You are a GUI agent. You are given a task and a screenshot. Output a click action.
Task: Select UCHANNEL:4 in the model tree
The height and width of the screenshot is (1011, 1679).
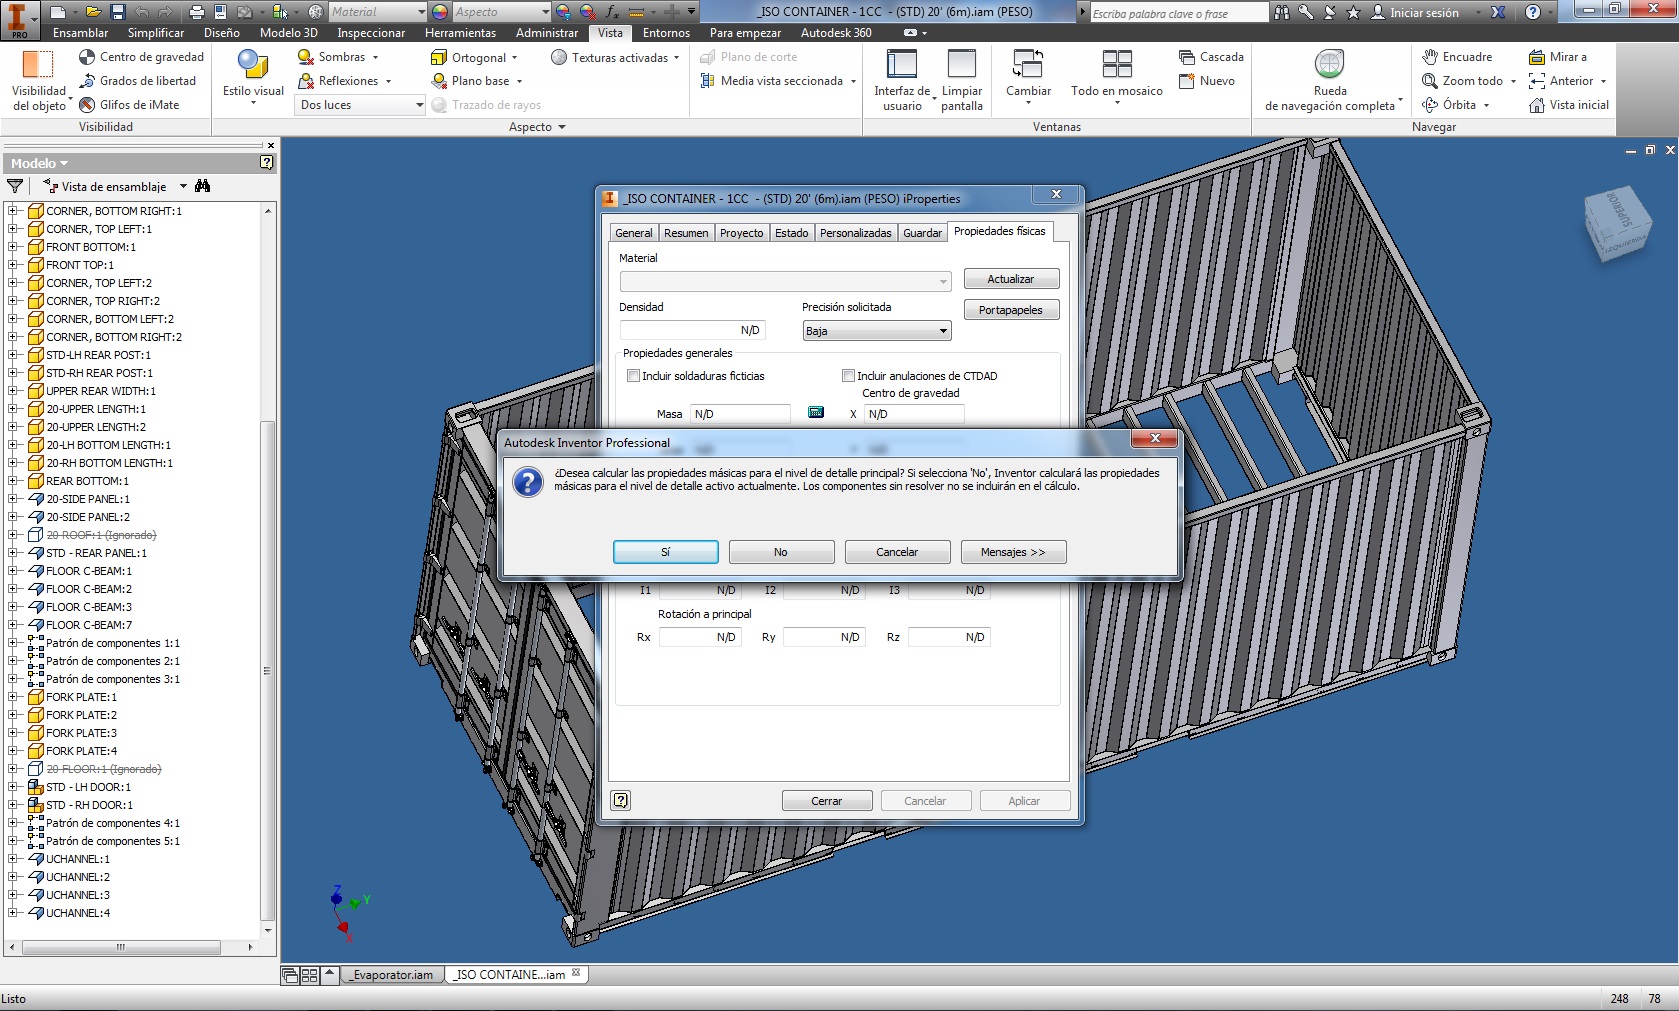tap(78, 913)
